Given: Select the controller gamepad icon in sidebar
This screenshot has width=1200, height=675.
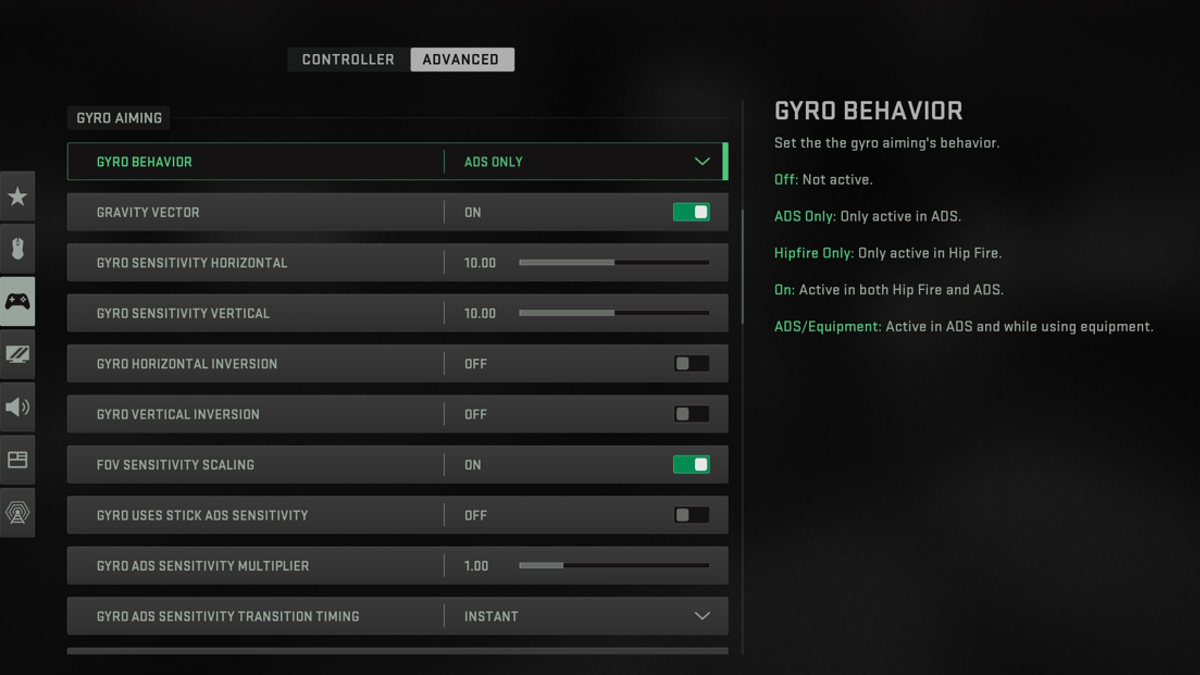Looking at the screenshot, I should 18,302.
